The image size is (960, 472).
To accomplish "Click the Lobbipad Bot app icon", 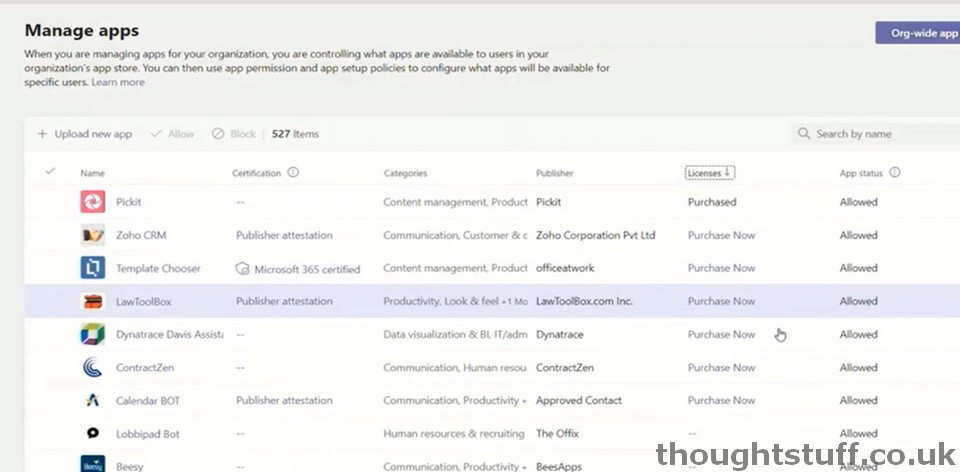I will 92,433.
